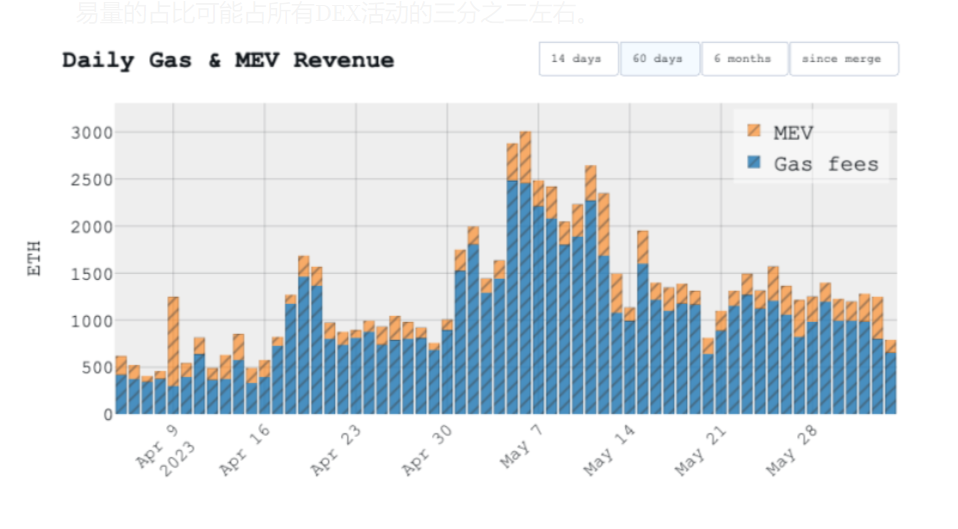Click the 2000 y-axis tick label
The height and width of the screenshot is (529, 958).
pos(92,227)
